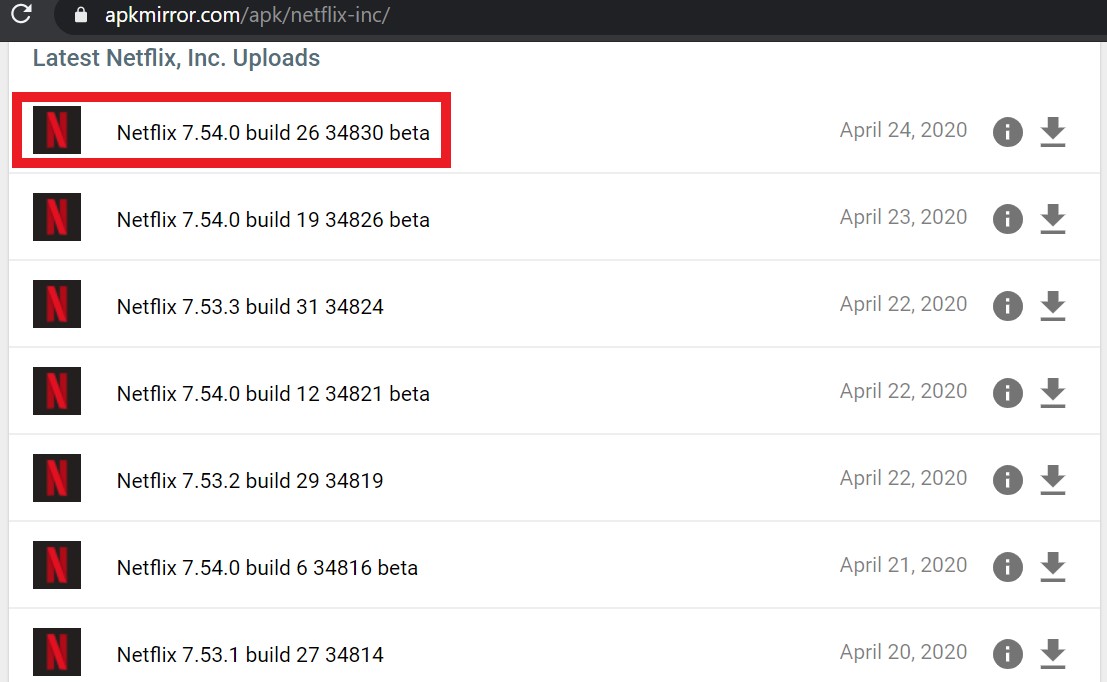
Task: Download Netflix 7.53.3 build 31 34824
Action: [1053, 306]
